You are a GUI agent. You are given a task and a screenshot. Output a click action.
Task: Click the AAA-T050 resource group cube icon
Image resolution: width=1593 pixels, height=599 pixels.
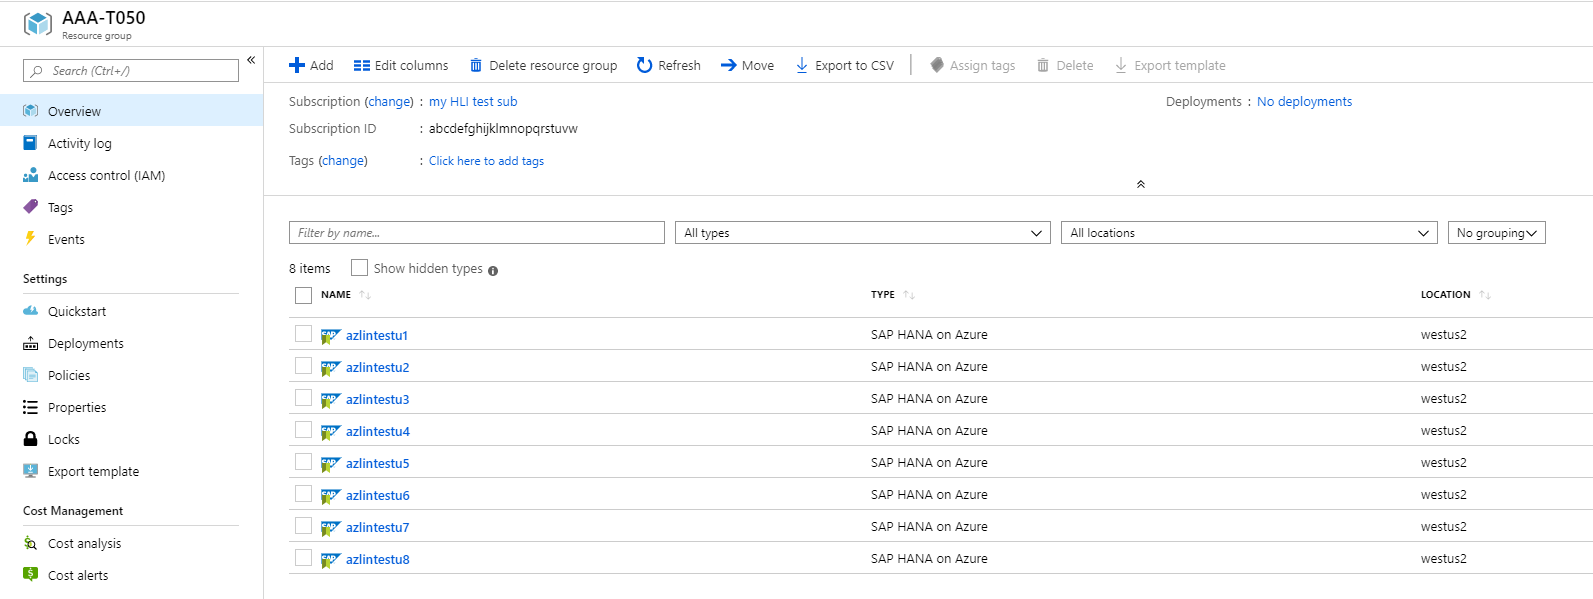pos(38,24)
